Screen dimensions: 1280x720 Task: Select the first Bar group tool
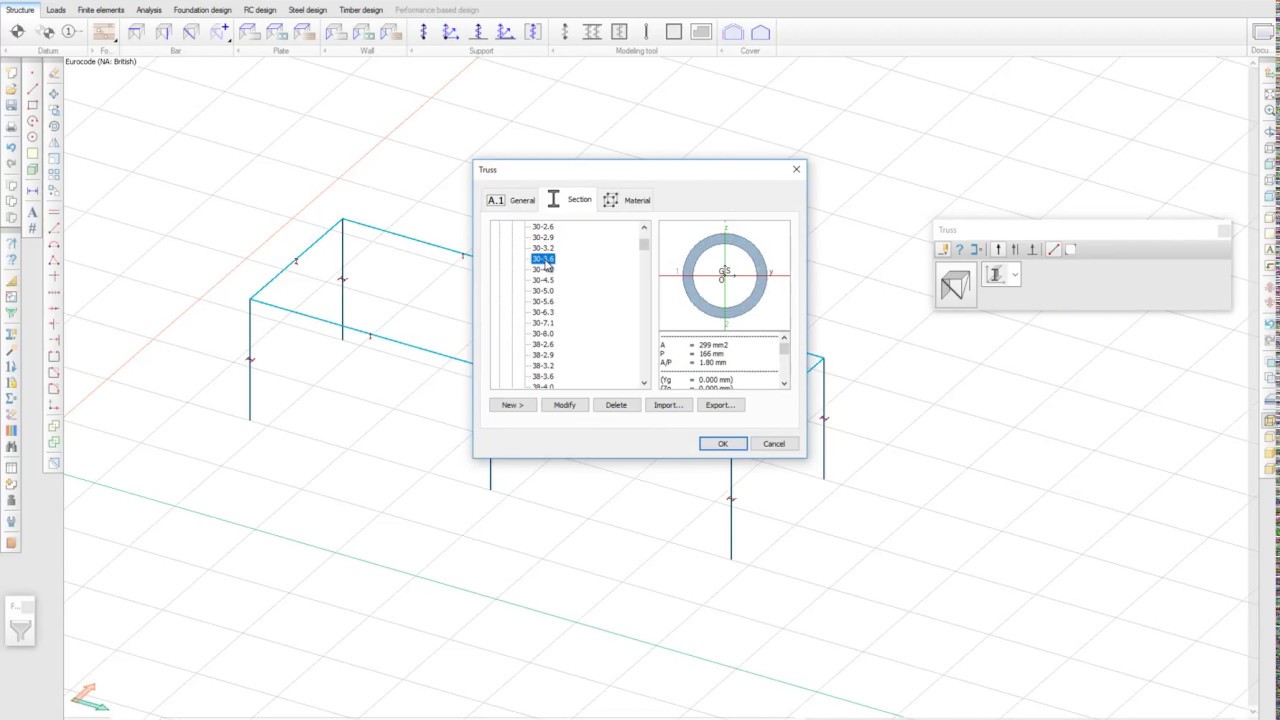tap(135, 32)
